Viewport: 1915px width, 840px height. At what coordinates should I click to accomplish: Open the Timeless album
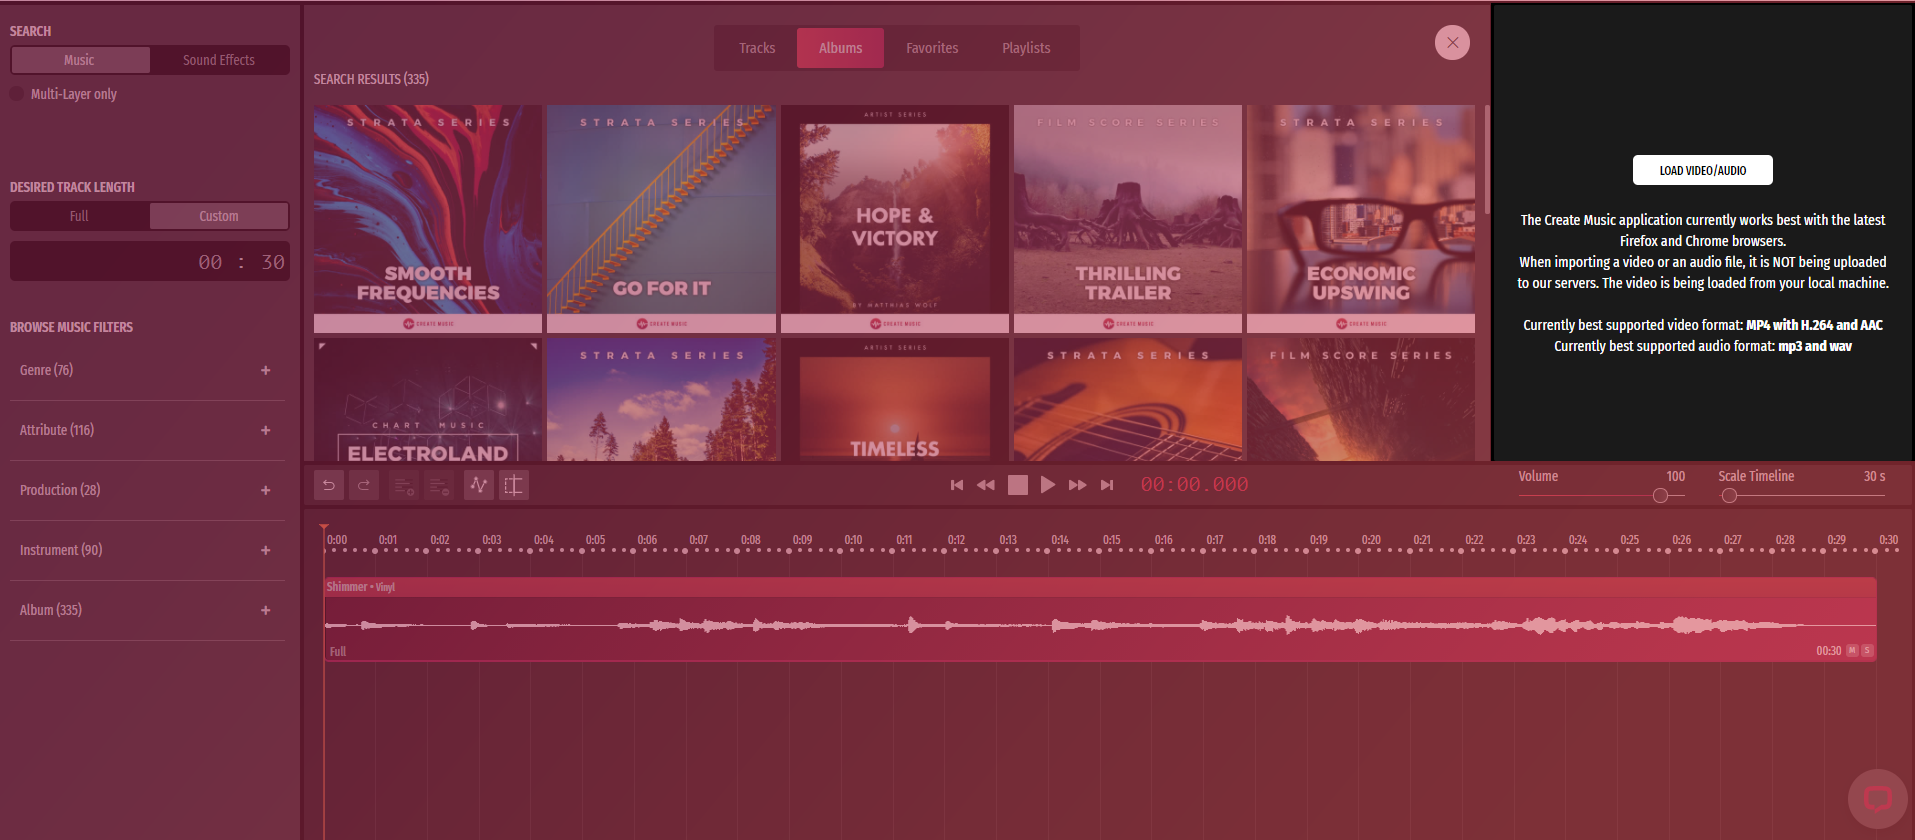[x=894, y=400]
